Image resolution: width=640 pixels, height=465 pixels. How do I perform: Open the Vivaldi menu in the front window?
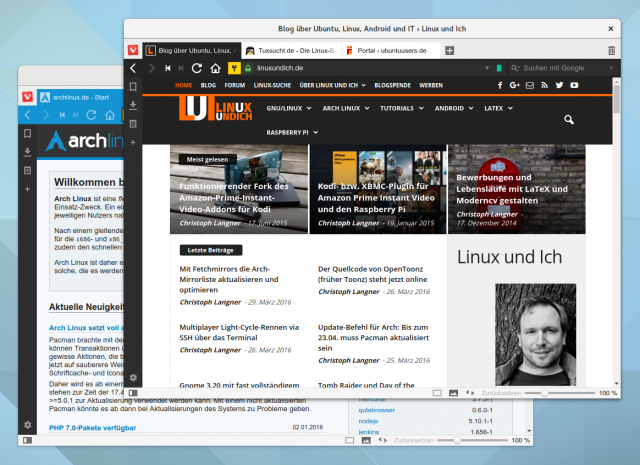click(x=133, y=50)
